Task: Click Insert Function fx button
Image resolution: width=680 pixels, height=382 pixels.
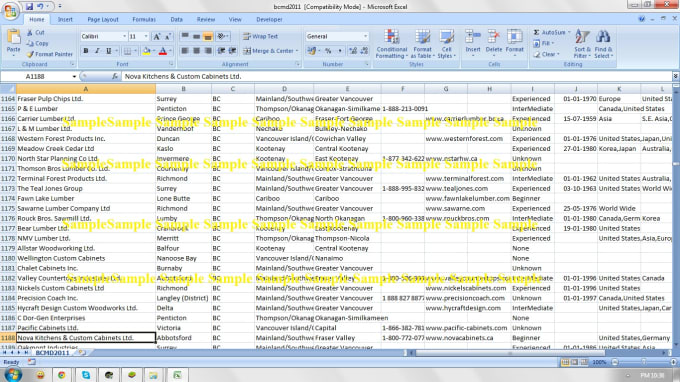Action: click(x=115, y=76)
